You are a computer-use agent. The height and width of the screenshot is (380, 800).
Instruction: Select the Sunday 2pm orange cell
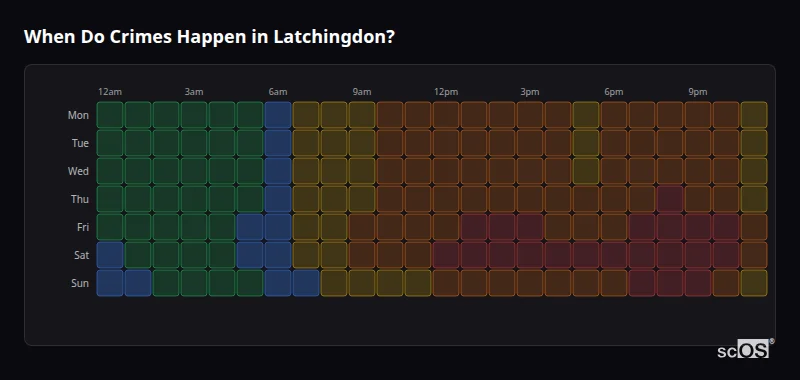coord(502,283)
